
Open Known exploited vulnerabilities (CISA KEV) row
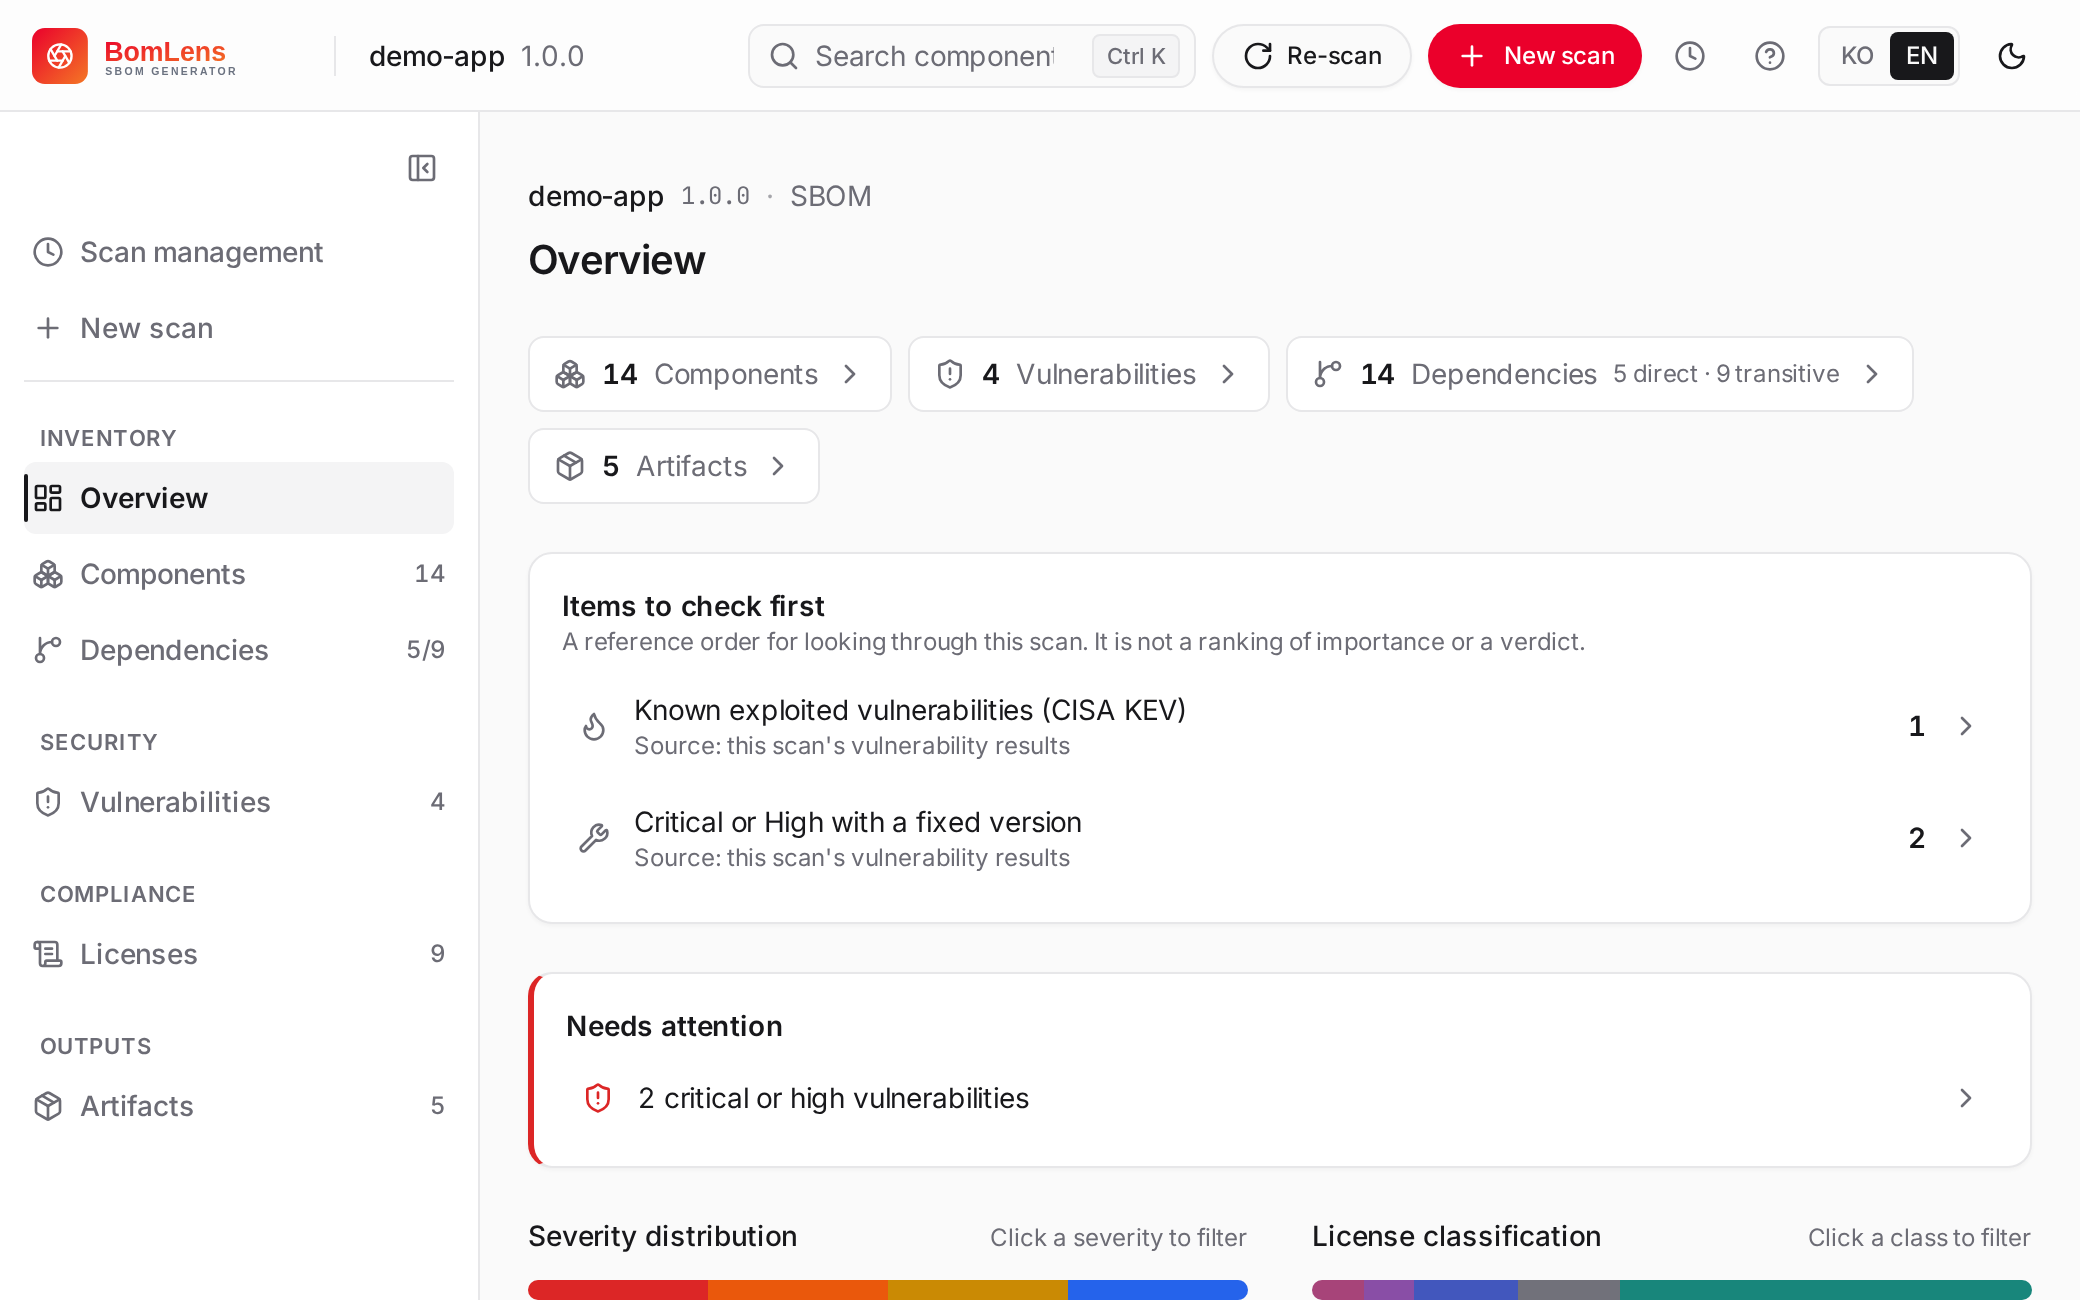coord(1280,726)
